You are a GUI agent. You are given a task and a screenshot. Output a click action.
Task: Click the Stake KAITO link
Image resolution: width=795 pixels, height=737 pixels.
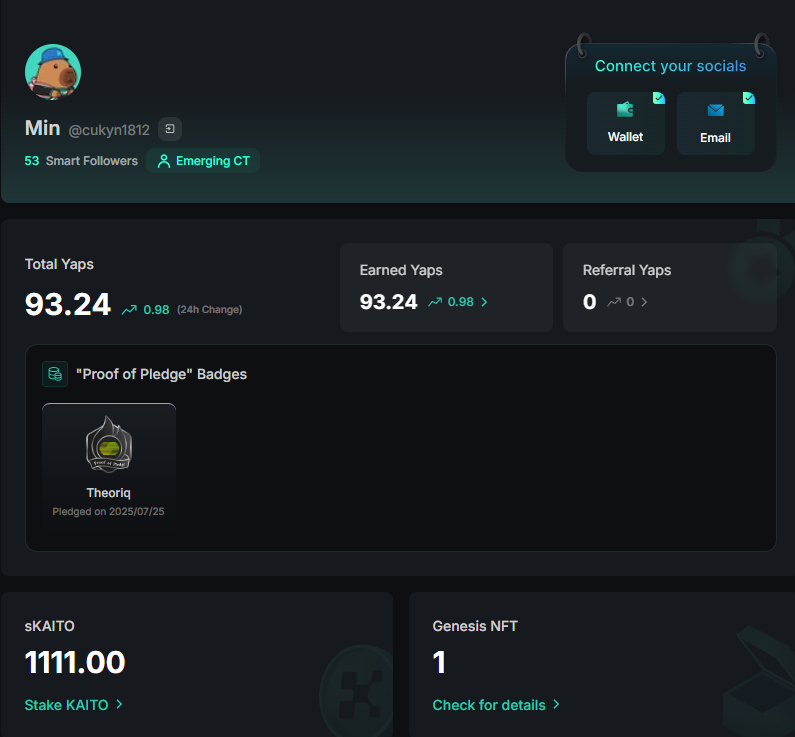(x=66, y=705)
